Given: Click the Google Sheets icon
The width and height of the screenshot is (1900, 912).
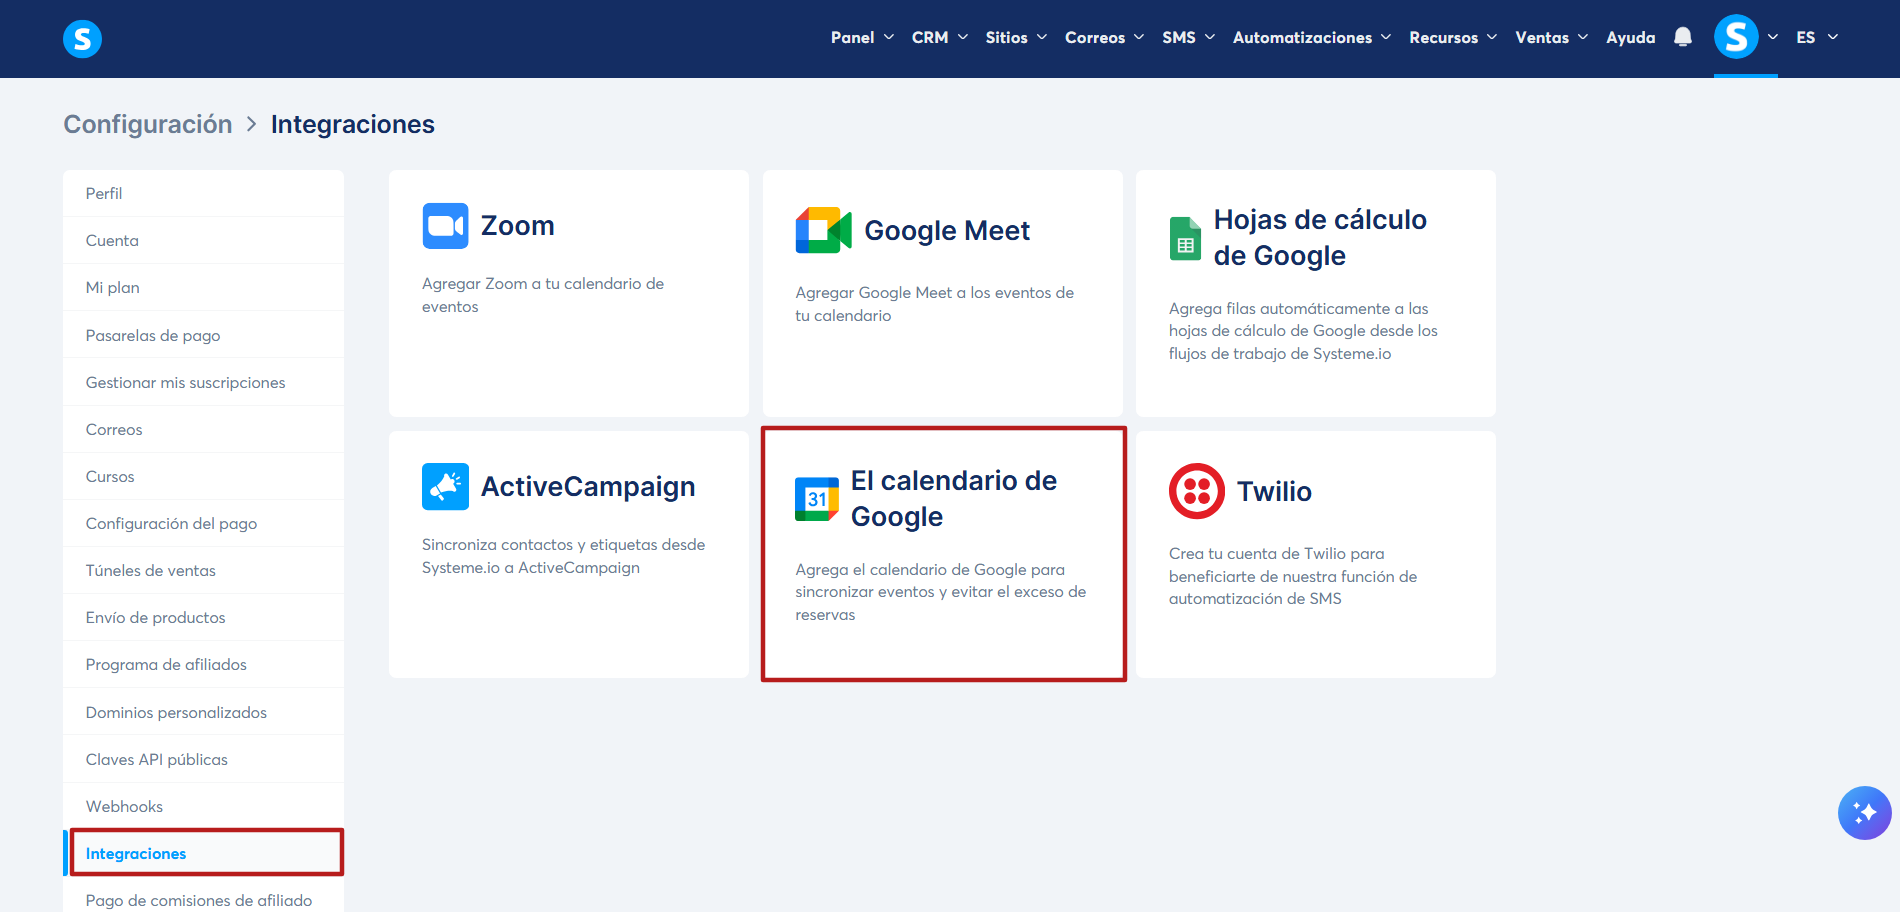Looking at the screenshot, I should click(x=1185, y=238).
